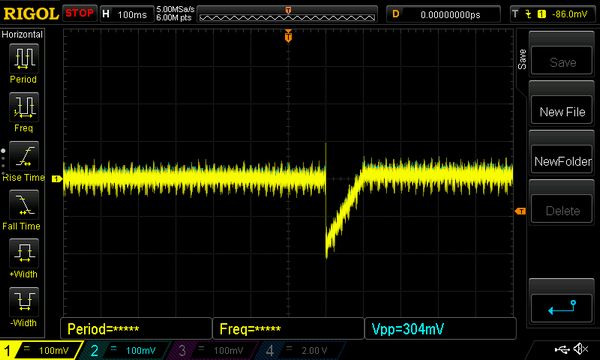Select the Period measurement icon
Screen dimensions: 600x360
24,58
